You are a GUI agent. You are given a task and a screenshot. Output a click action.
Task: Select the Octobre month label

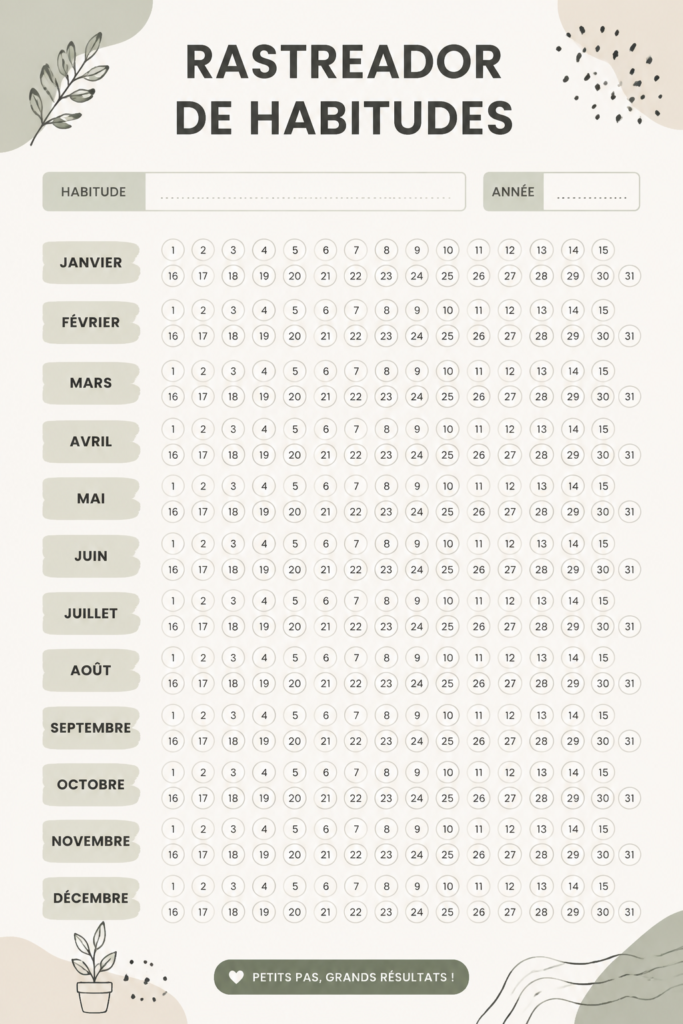pos(91,784)
